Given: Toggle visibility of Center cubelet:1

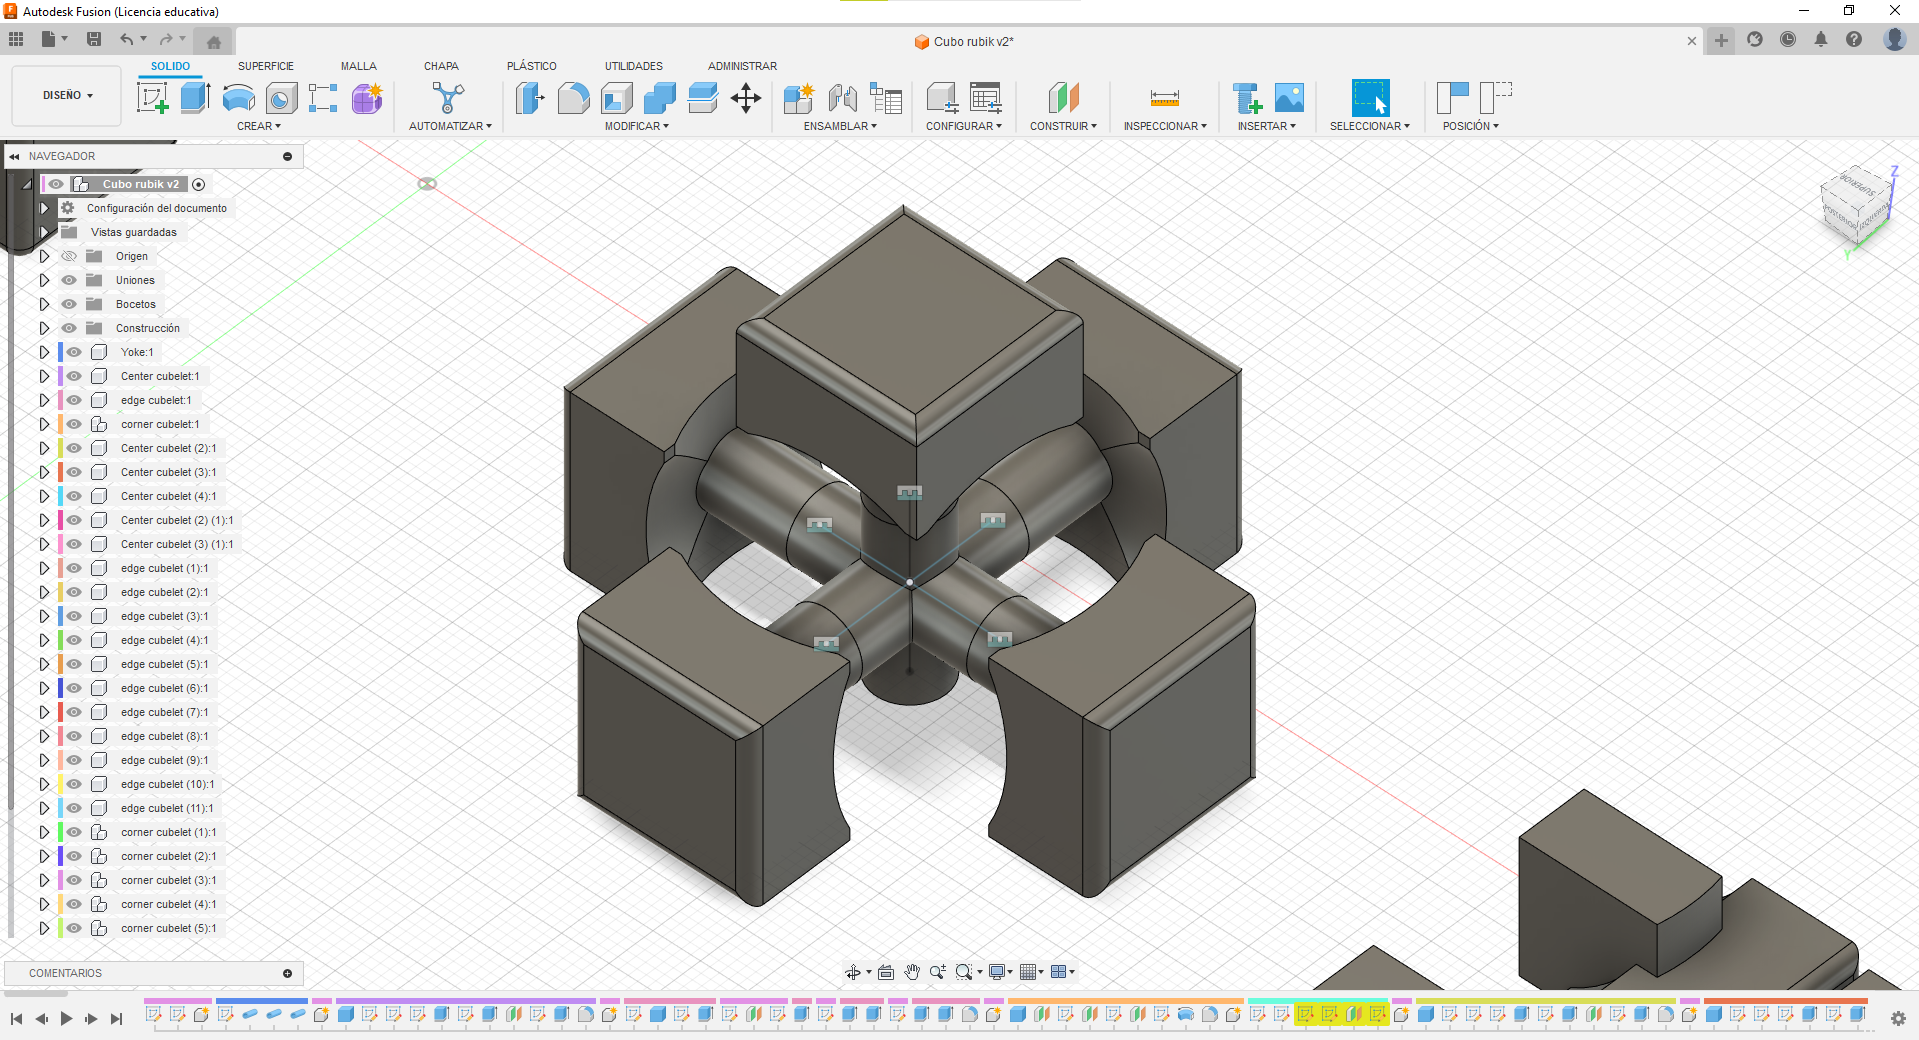Looking at the screenshot, I should (74, 376).
